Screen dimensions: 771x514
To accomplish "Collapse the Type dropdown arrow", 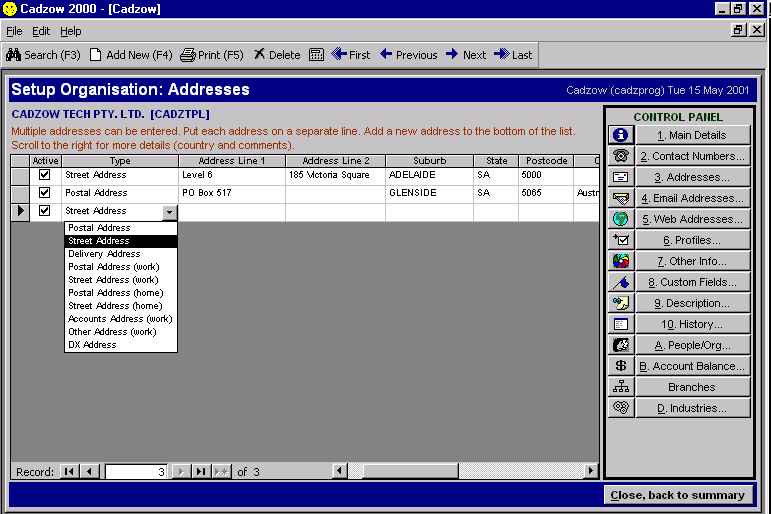I will [169, 212].
